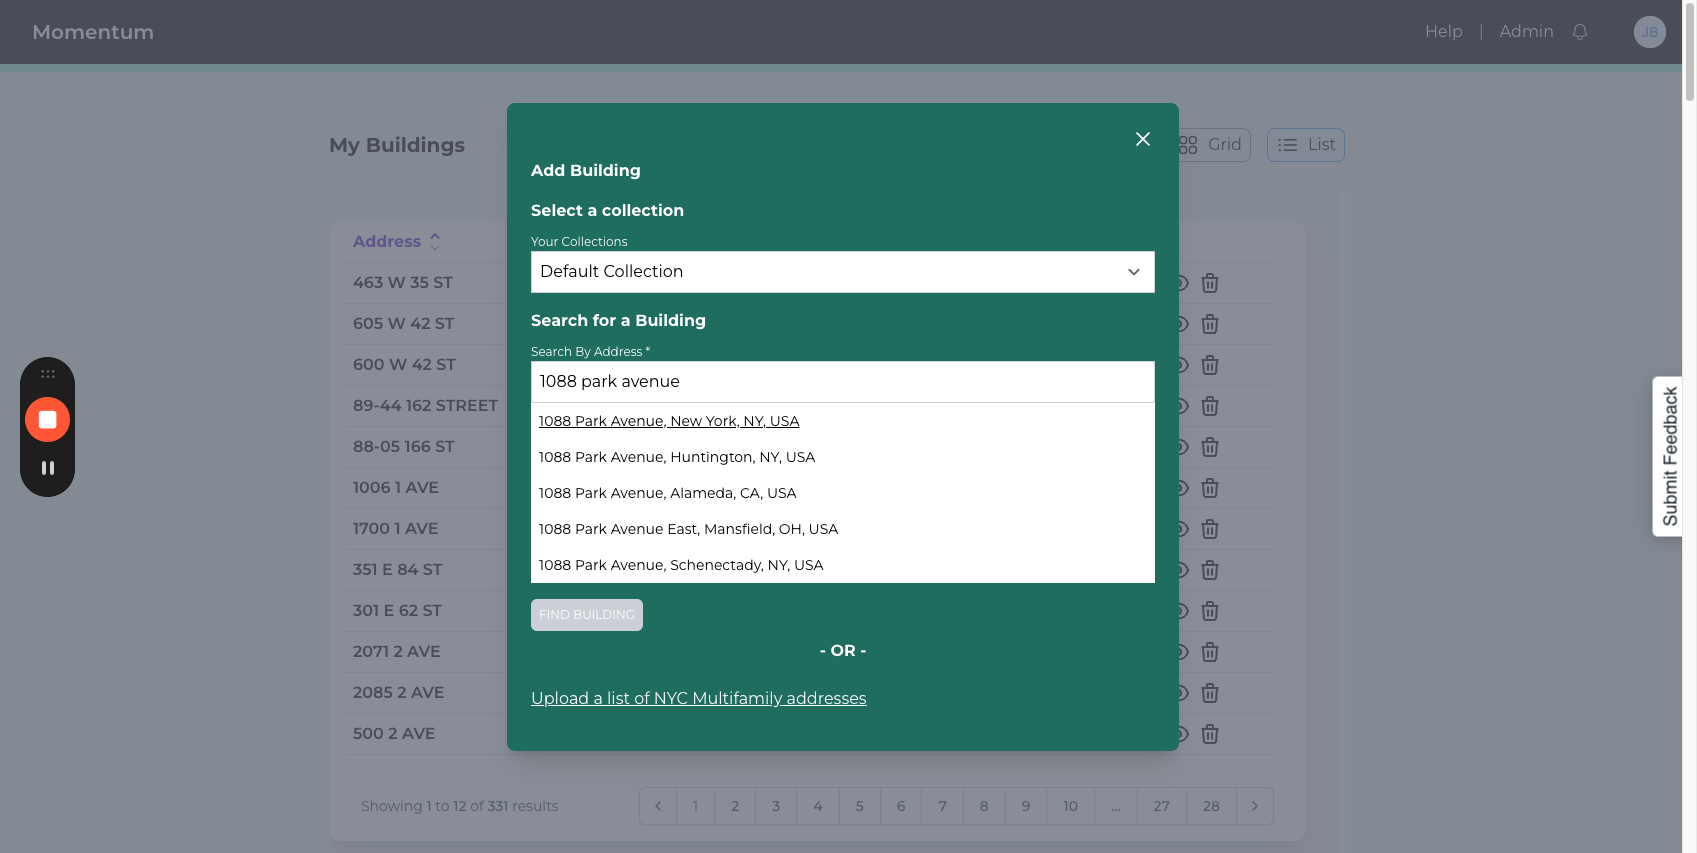The width and height of the screenshot is (1697, 853).
Task: Open the Submit Feedback tab
Action: 1669,456
